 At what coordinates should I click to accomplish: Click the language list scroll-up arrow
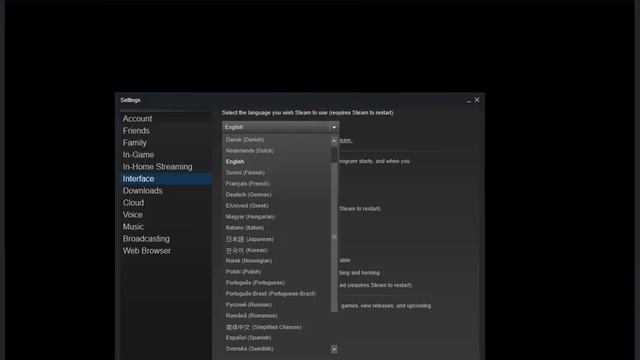334,140
